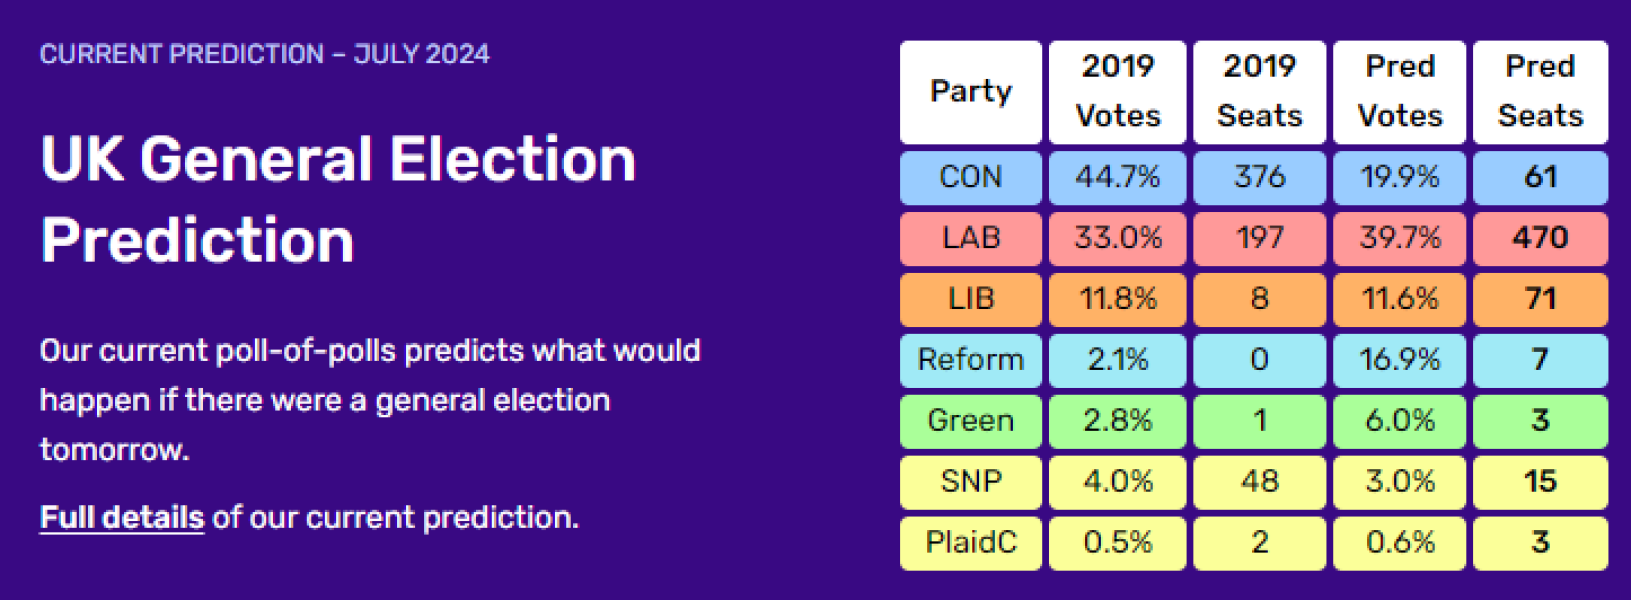1631x600 pixels.
Task: Open the Full details link
Action: tap(121, 517)
